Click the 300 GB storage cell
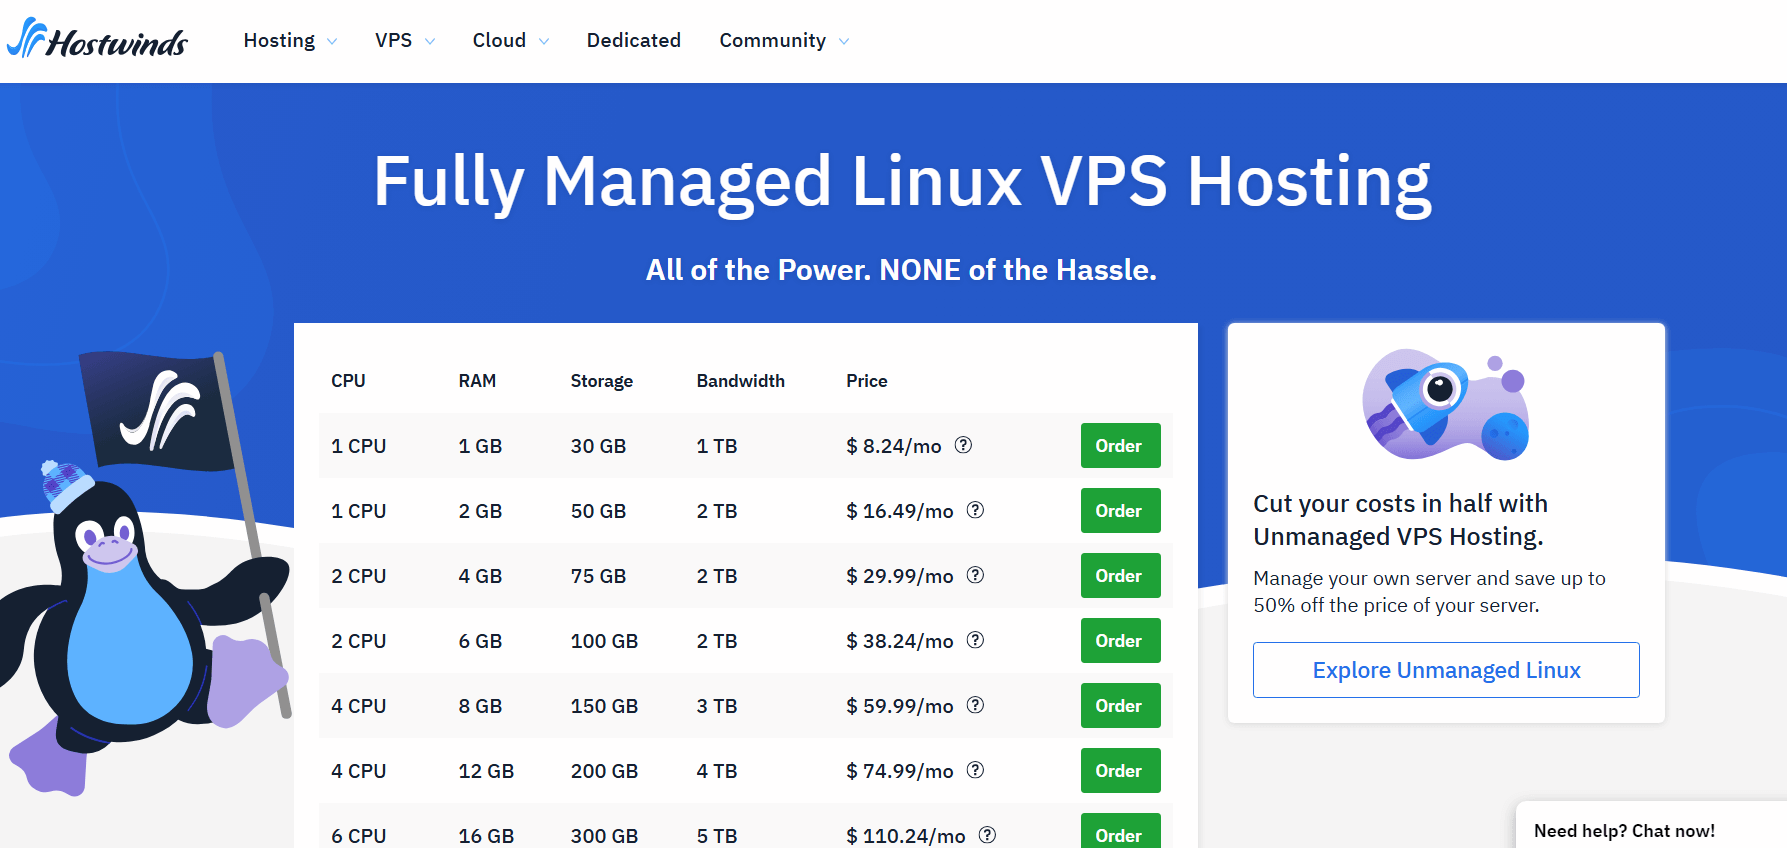This screenshot has width=1787, height=848. [x=604, y=836]
